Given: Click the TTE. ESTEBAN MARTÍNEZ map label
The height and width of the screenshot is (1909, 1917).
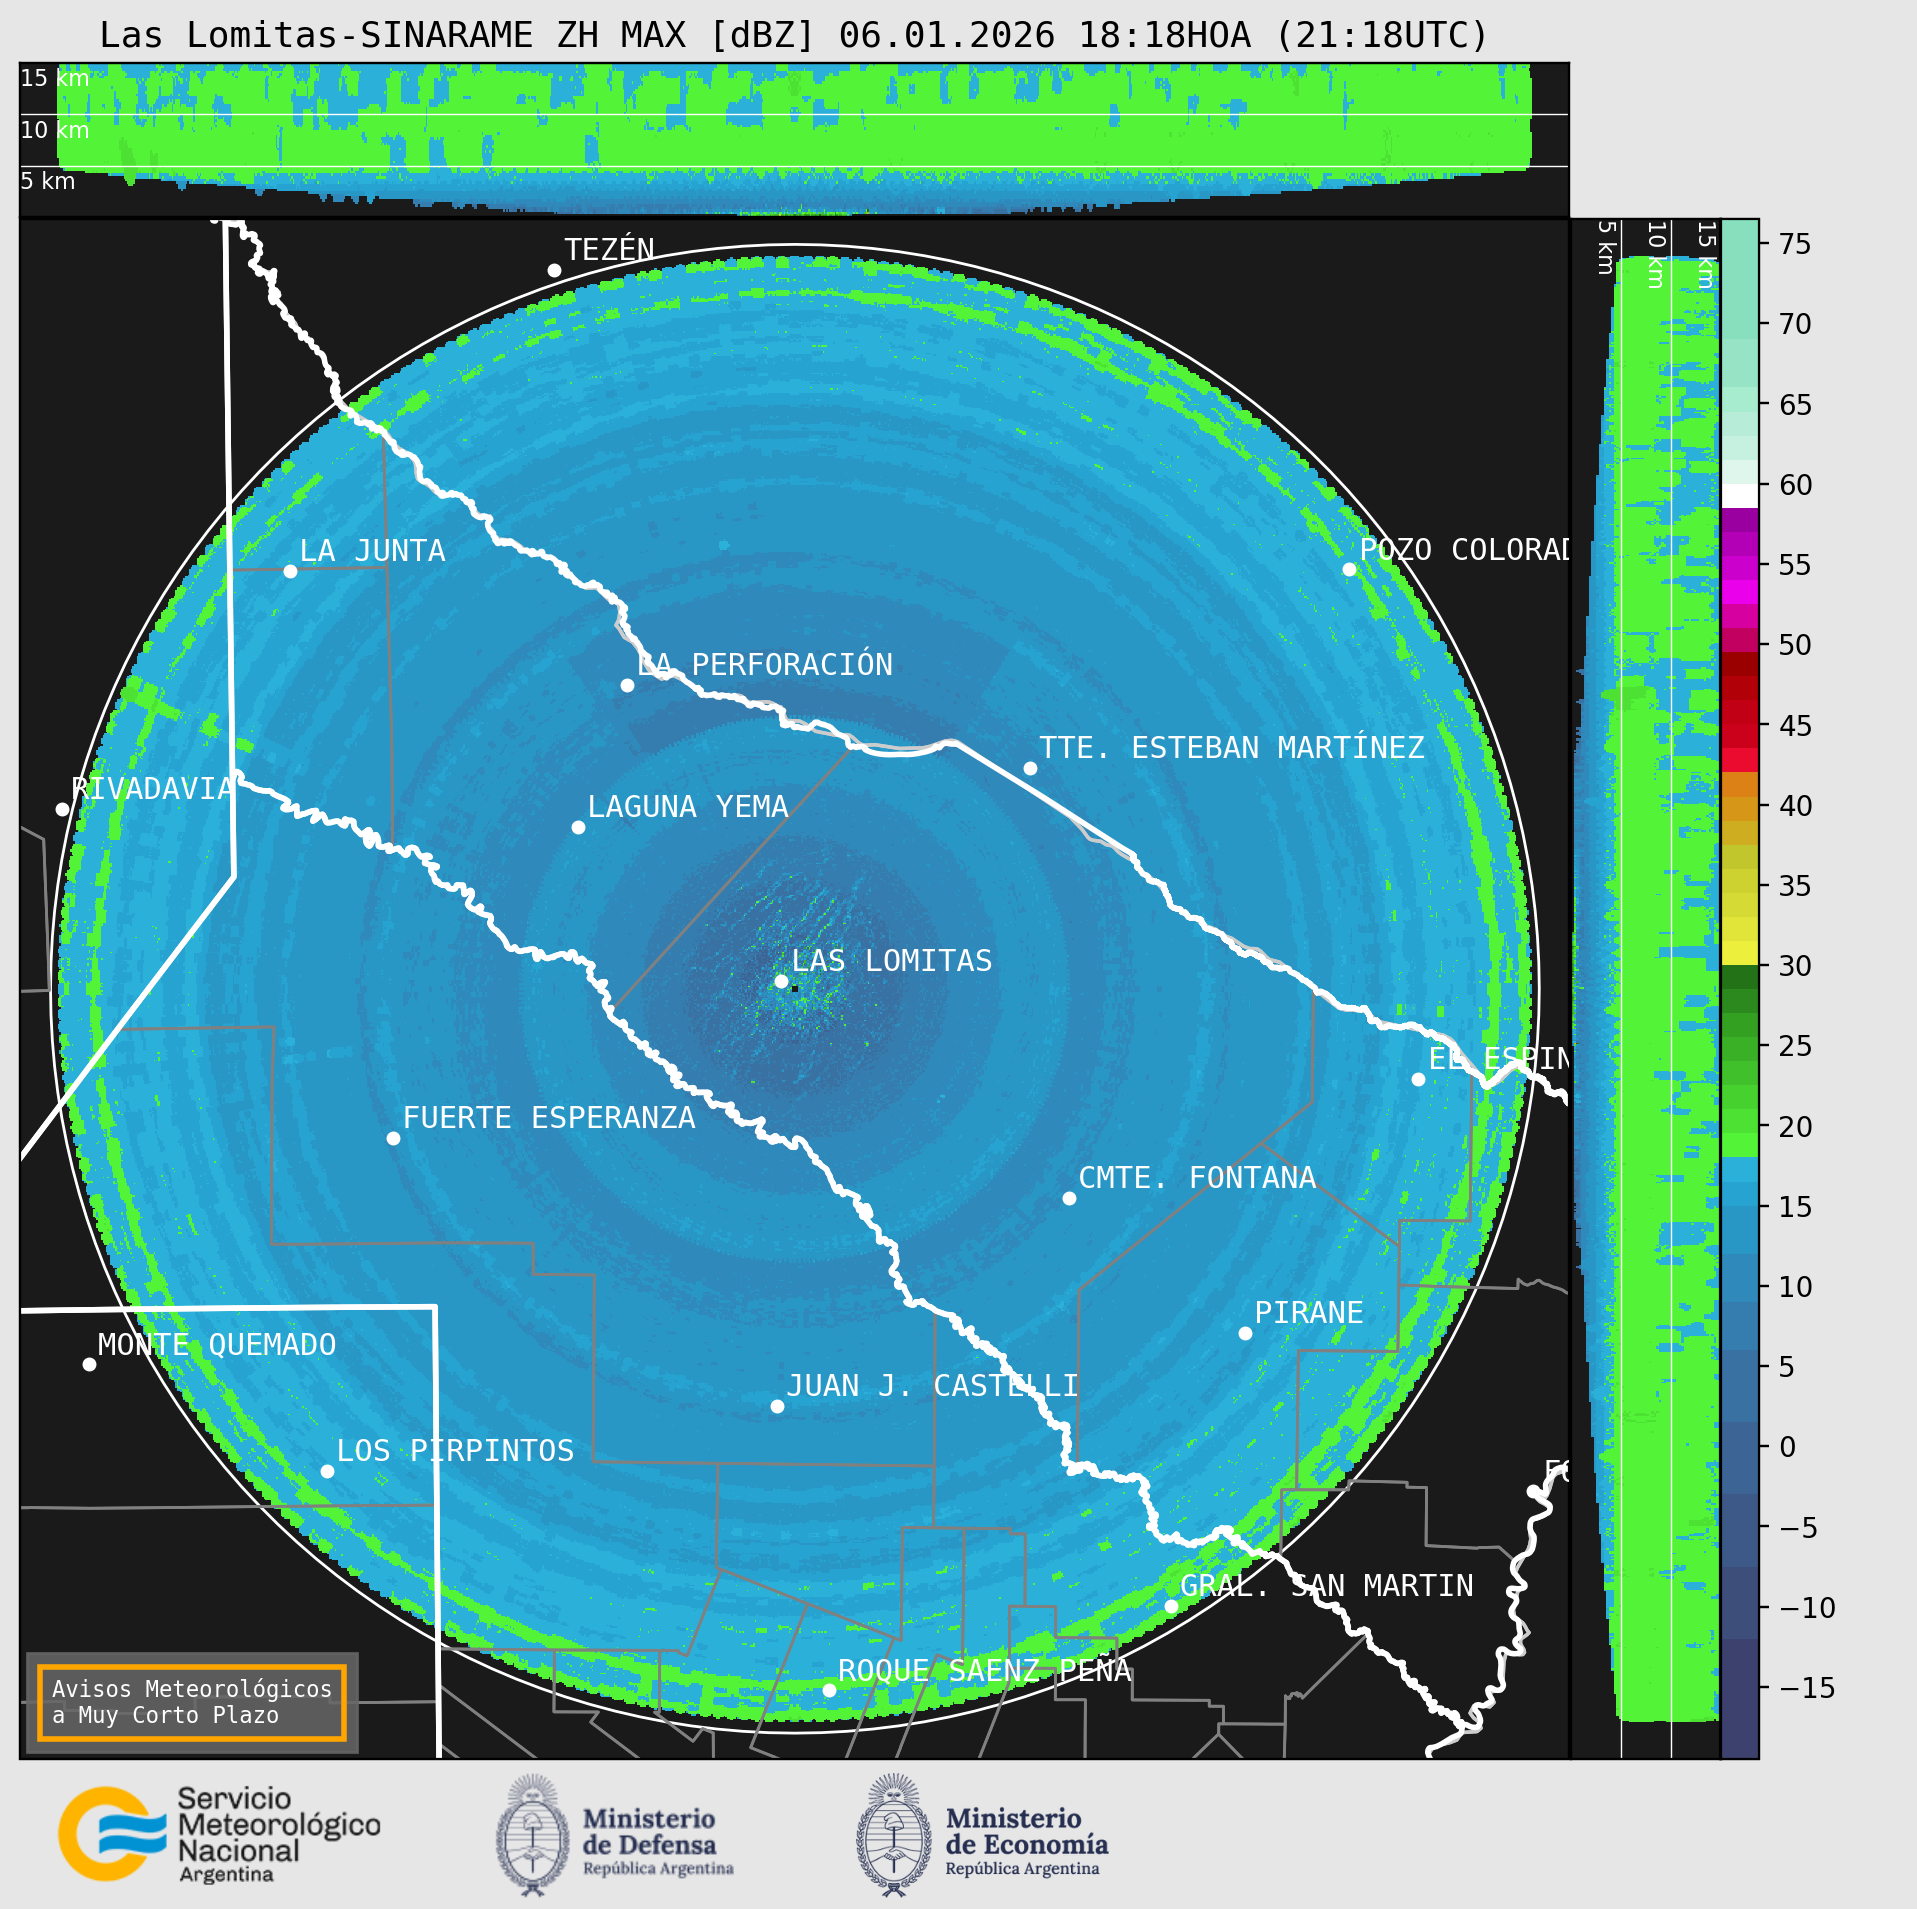Looking at the screenshot, I should [x=1232, y=747].
